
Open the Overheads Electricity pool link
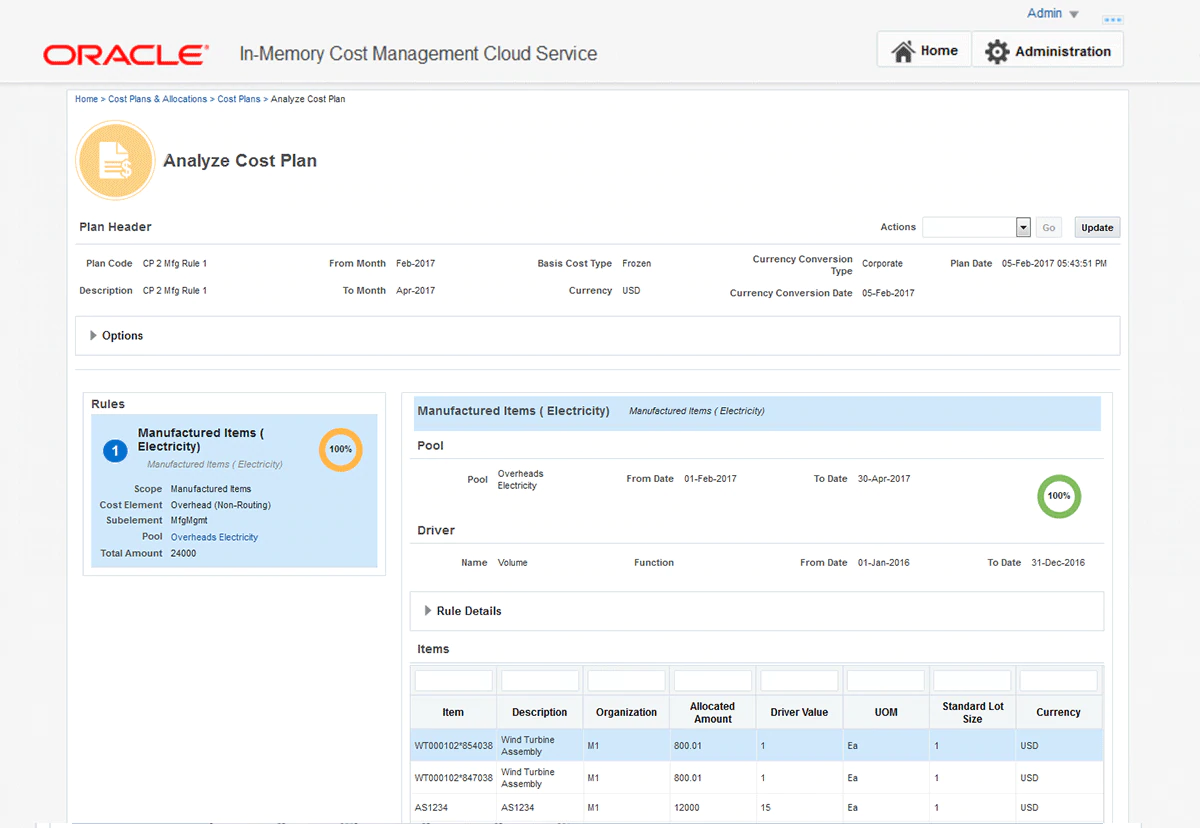coord(214,537)
